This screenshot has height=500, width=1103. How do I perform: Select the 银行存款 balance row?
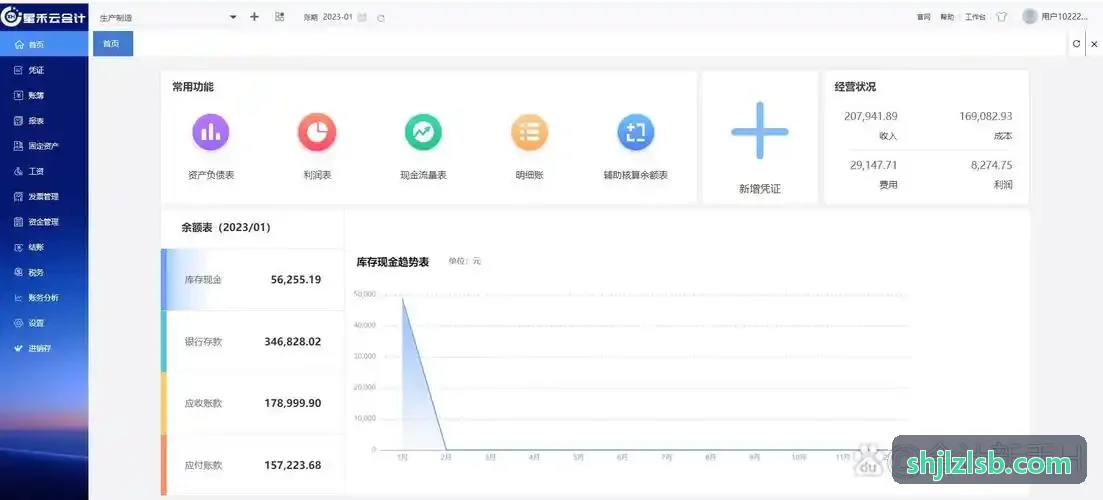(253, 341)
